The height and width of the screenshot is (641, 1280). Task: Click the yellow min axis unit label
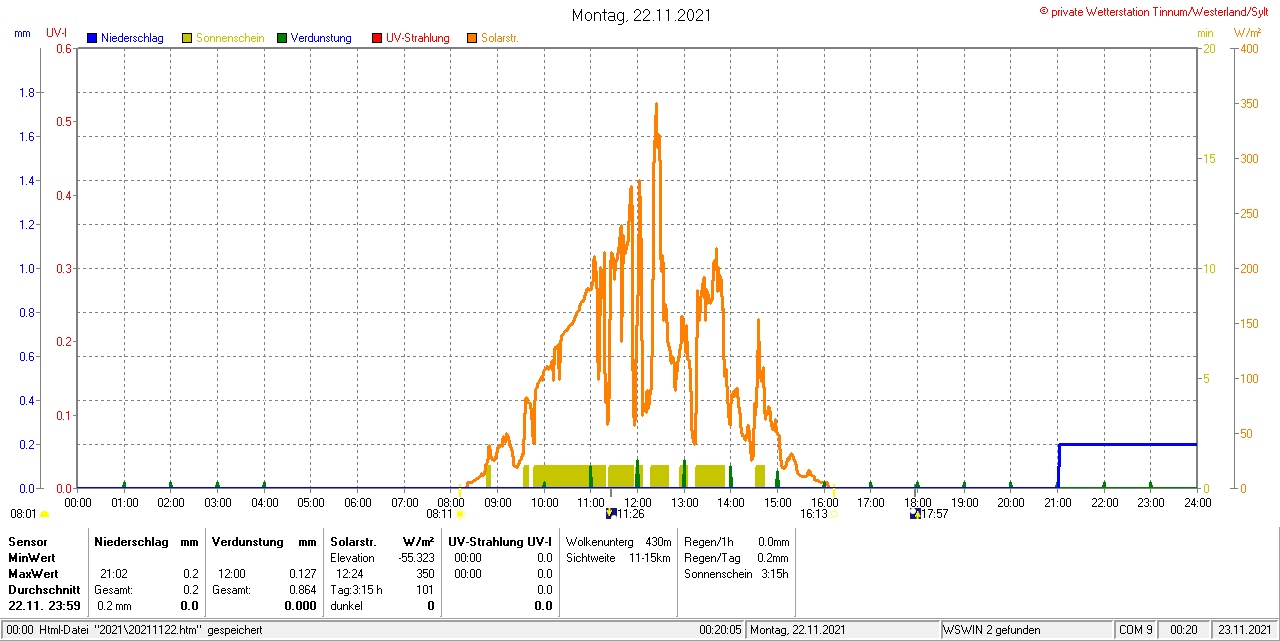[1205, 33]
